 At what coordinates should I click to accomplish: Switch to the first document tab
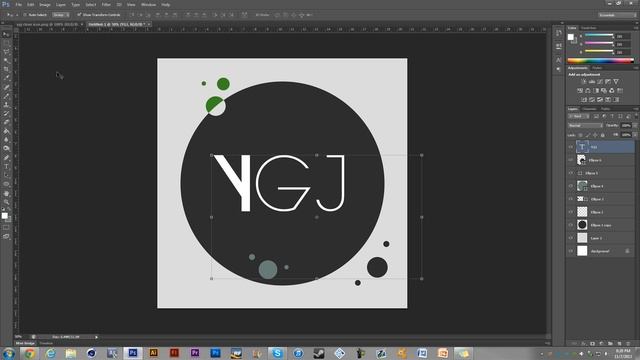tap(48, 24)
